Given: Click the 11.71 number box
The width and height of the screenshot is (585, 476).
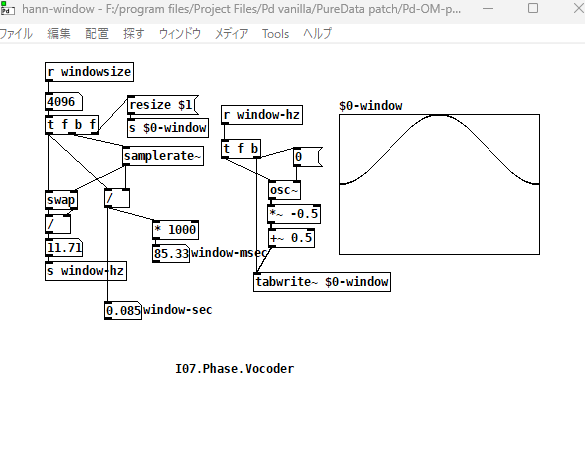Looking at the screenshot, I should (64, 247).
